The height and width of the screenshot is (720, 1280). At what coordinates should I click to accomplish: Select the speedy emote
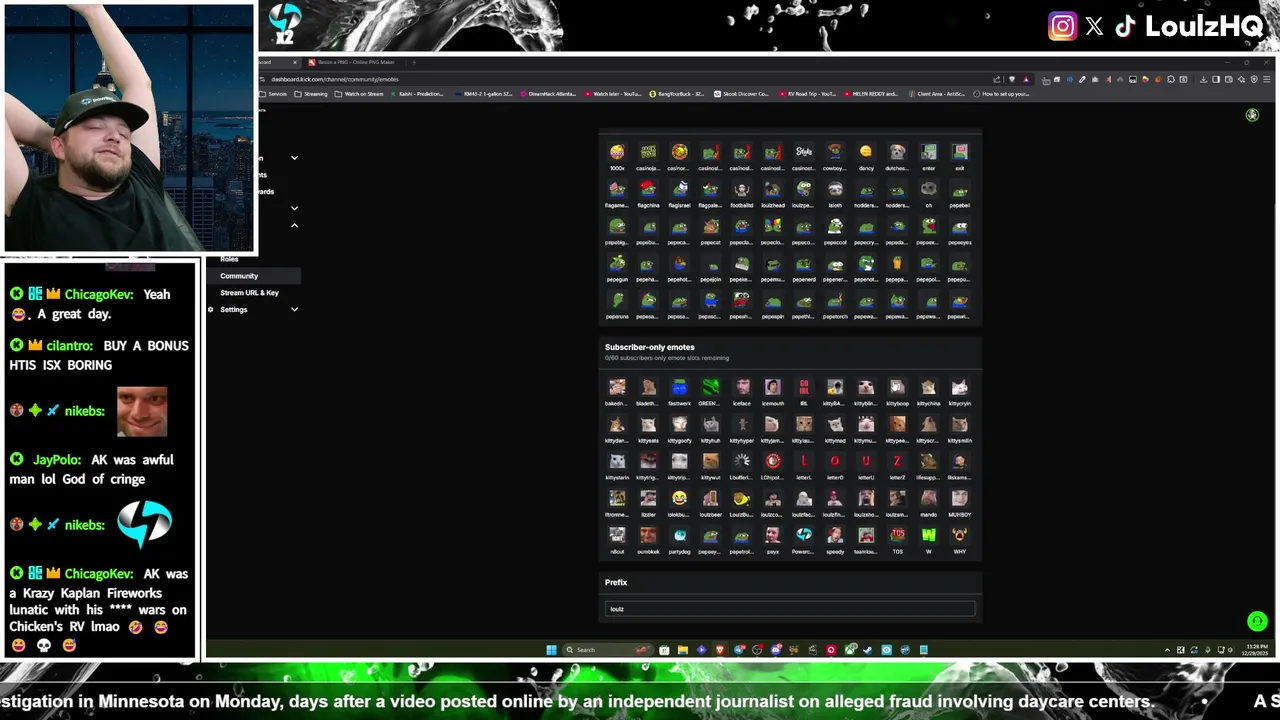835,536
